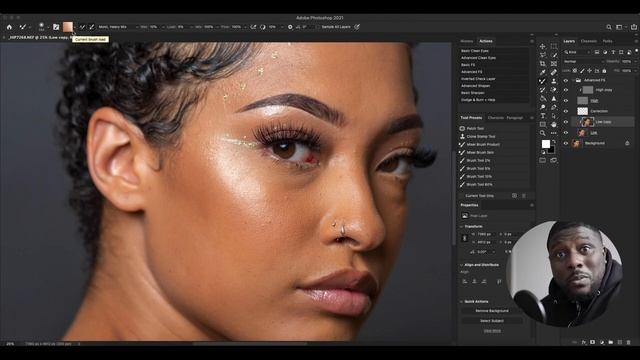Click the rotation angle field in Transform

[x=485, y=252]
